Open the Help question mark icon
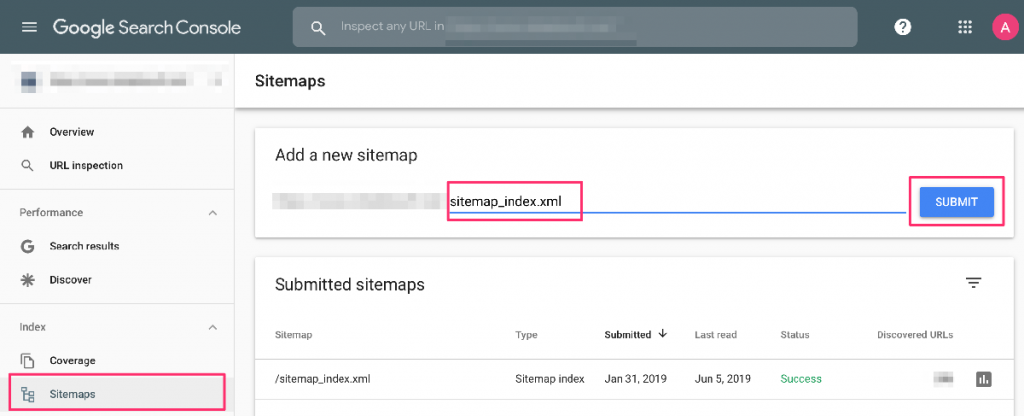The image size is (1024, 416). coord(903,27)
